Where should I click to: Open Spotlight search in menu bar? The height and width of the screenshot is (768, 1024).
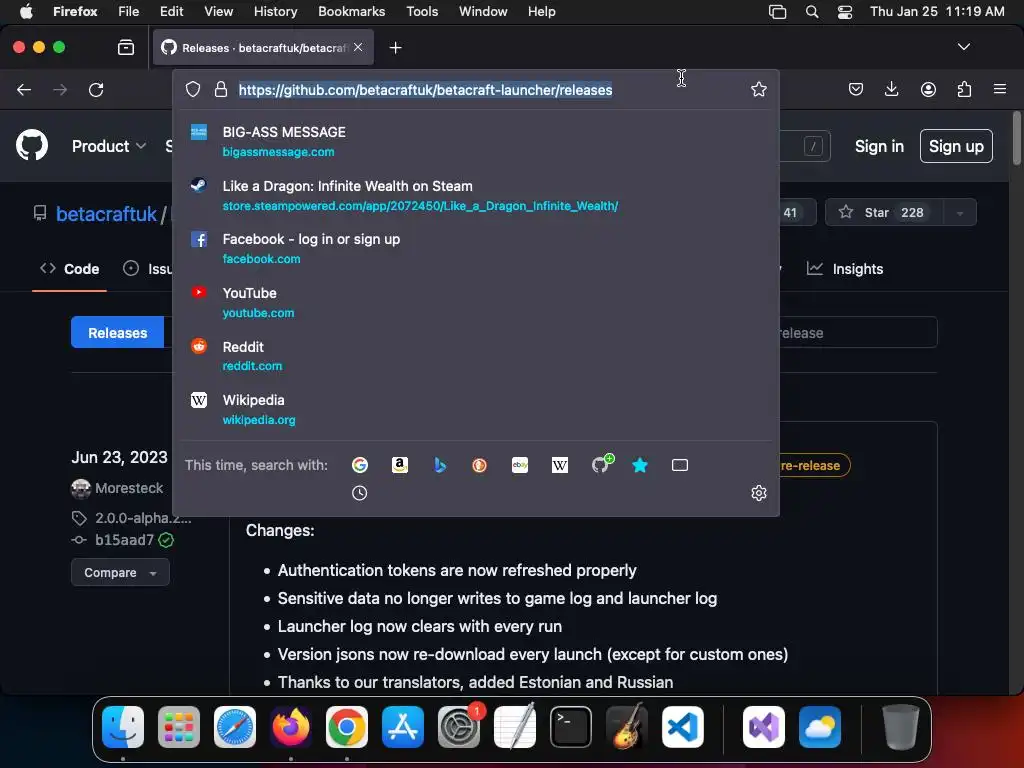[x=812, y=11]
